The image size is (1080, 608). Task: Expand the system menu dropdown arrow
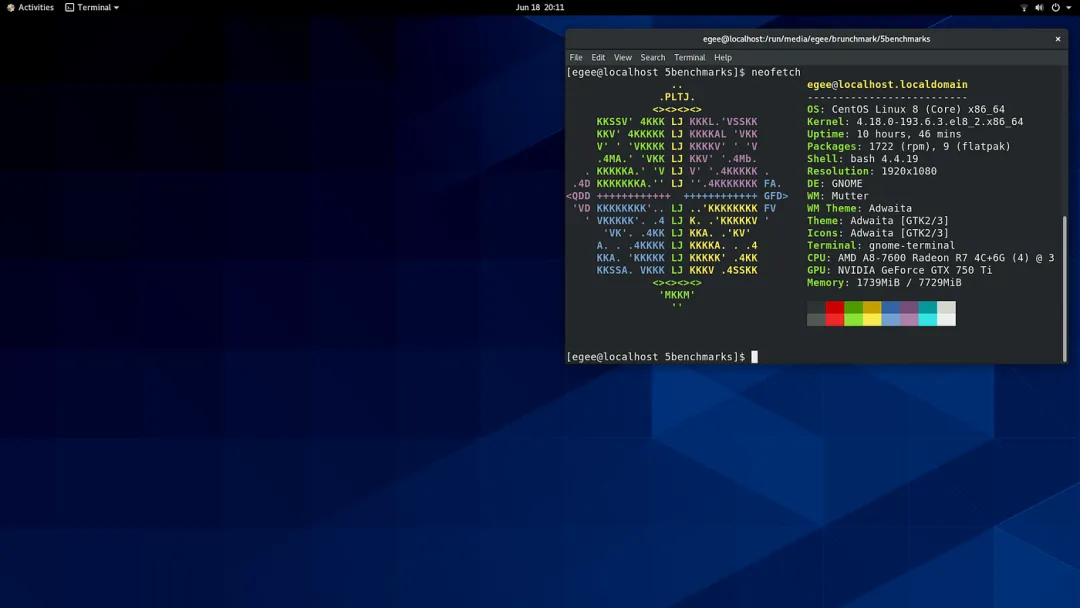pyautogui.click(x=1069, y=8)
